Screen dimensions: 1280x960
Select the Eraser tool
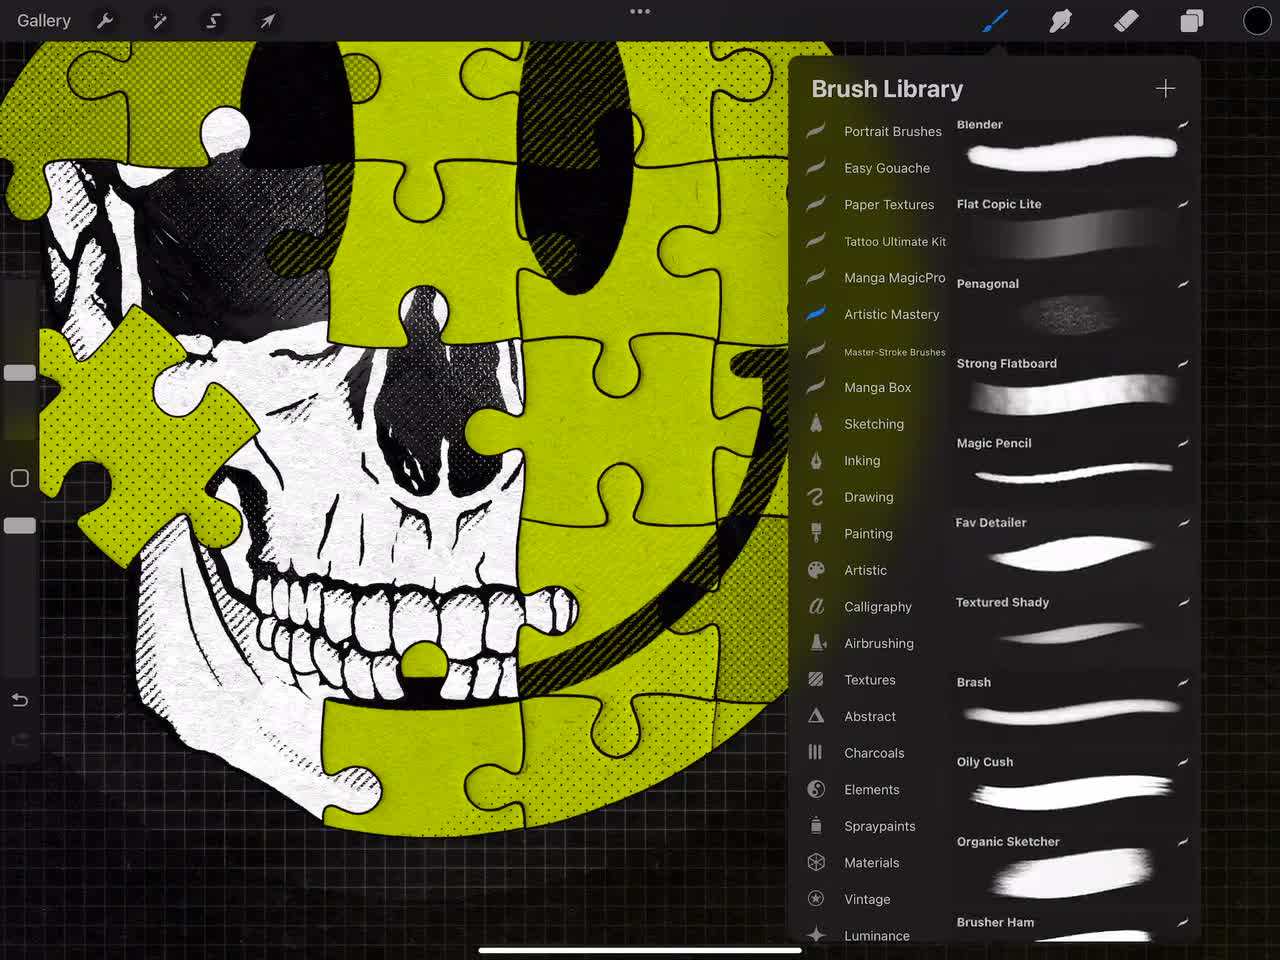1126,20
